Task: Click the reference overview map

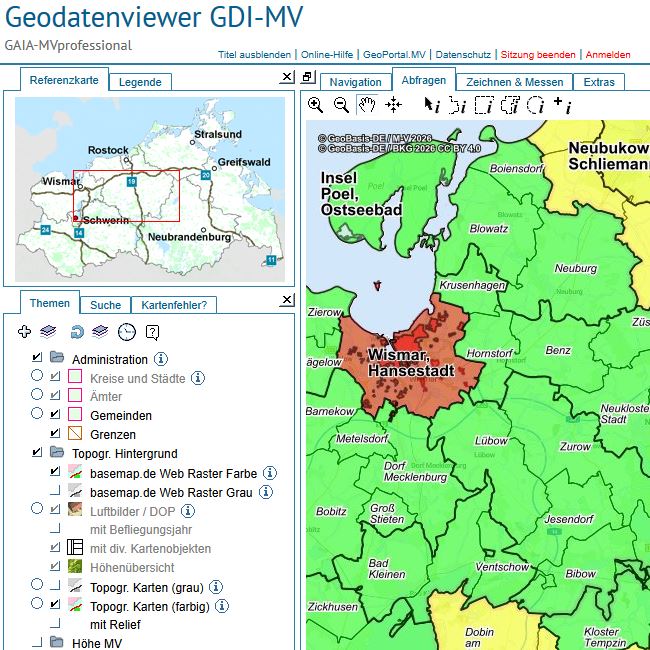Action: pyautogui.click(x=150, y=189)
